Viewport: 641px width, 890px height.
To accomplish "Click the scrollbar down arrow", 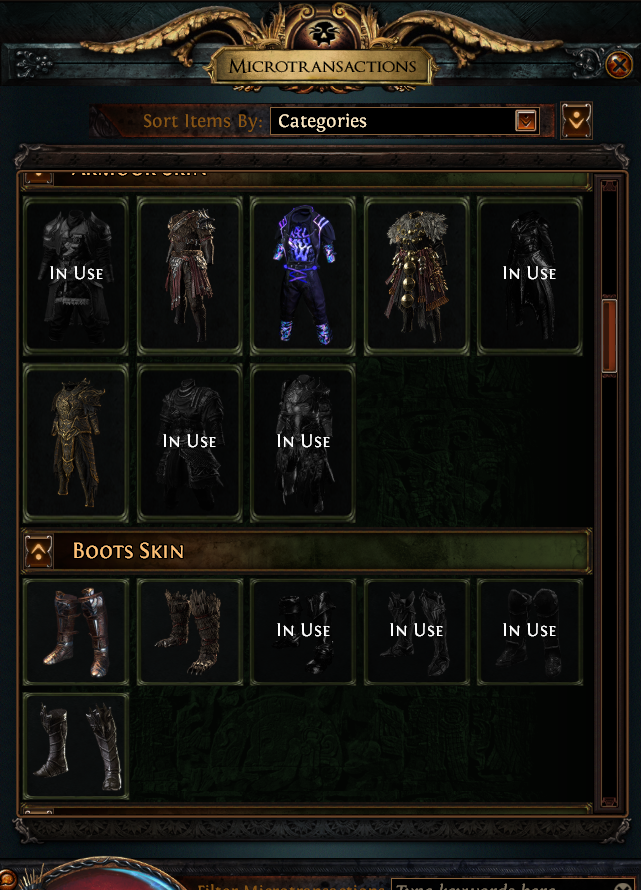I will click(x=609, y=801).
